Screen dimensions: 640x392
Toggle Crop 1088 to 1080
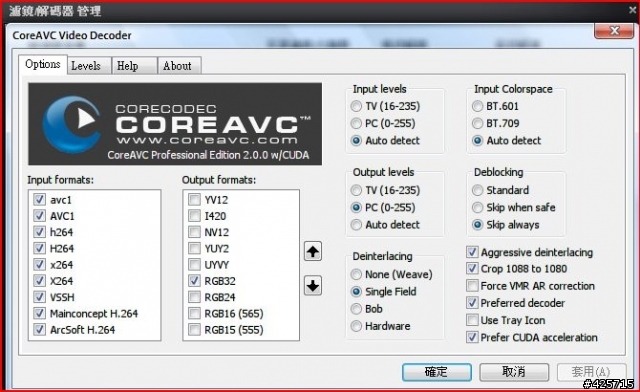[472, 269]
